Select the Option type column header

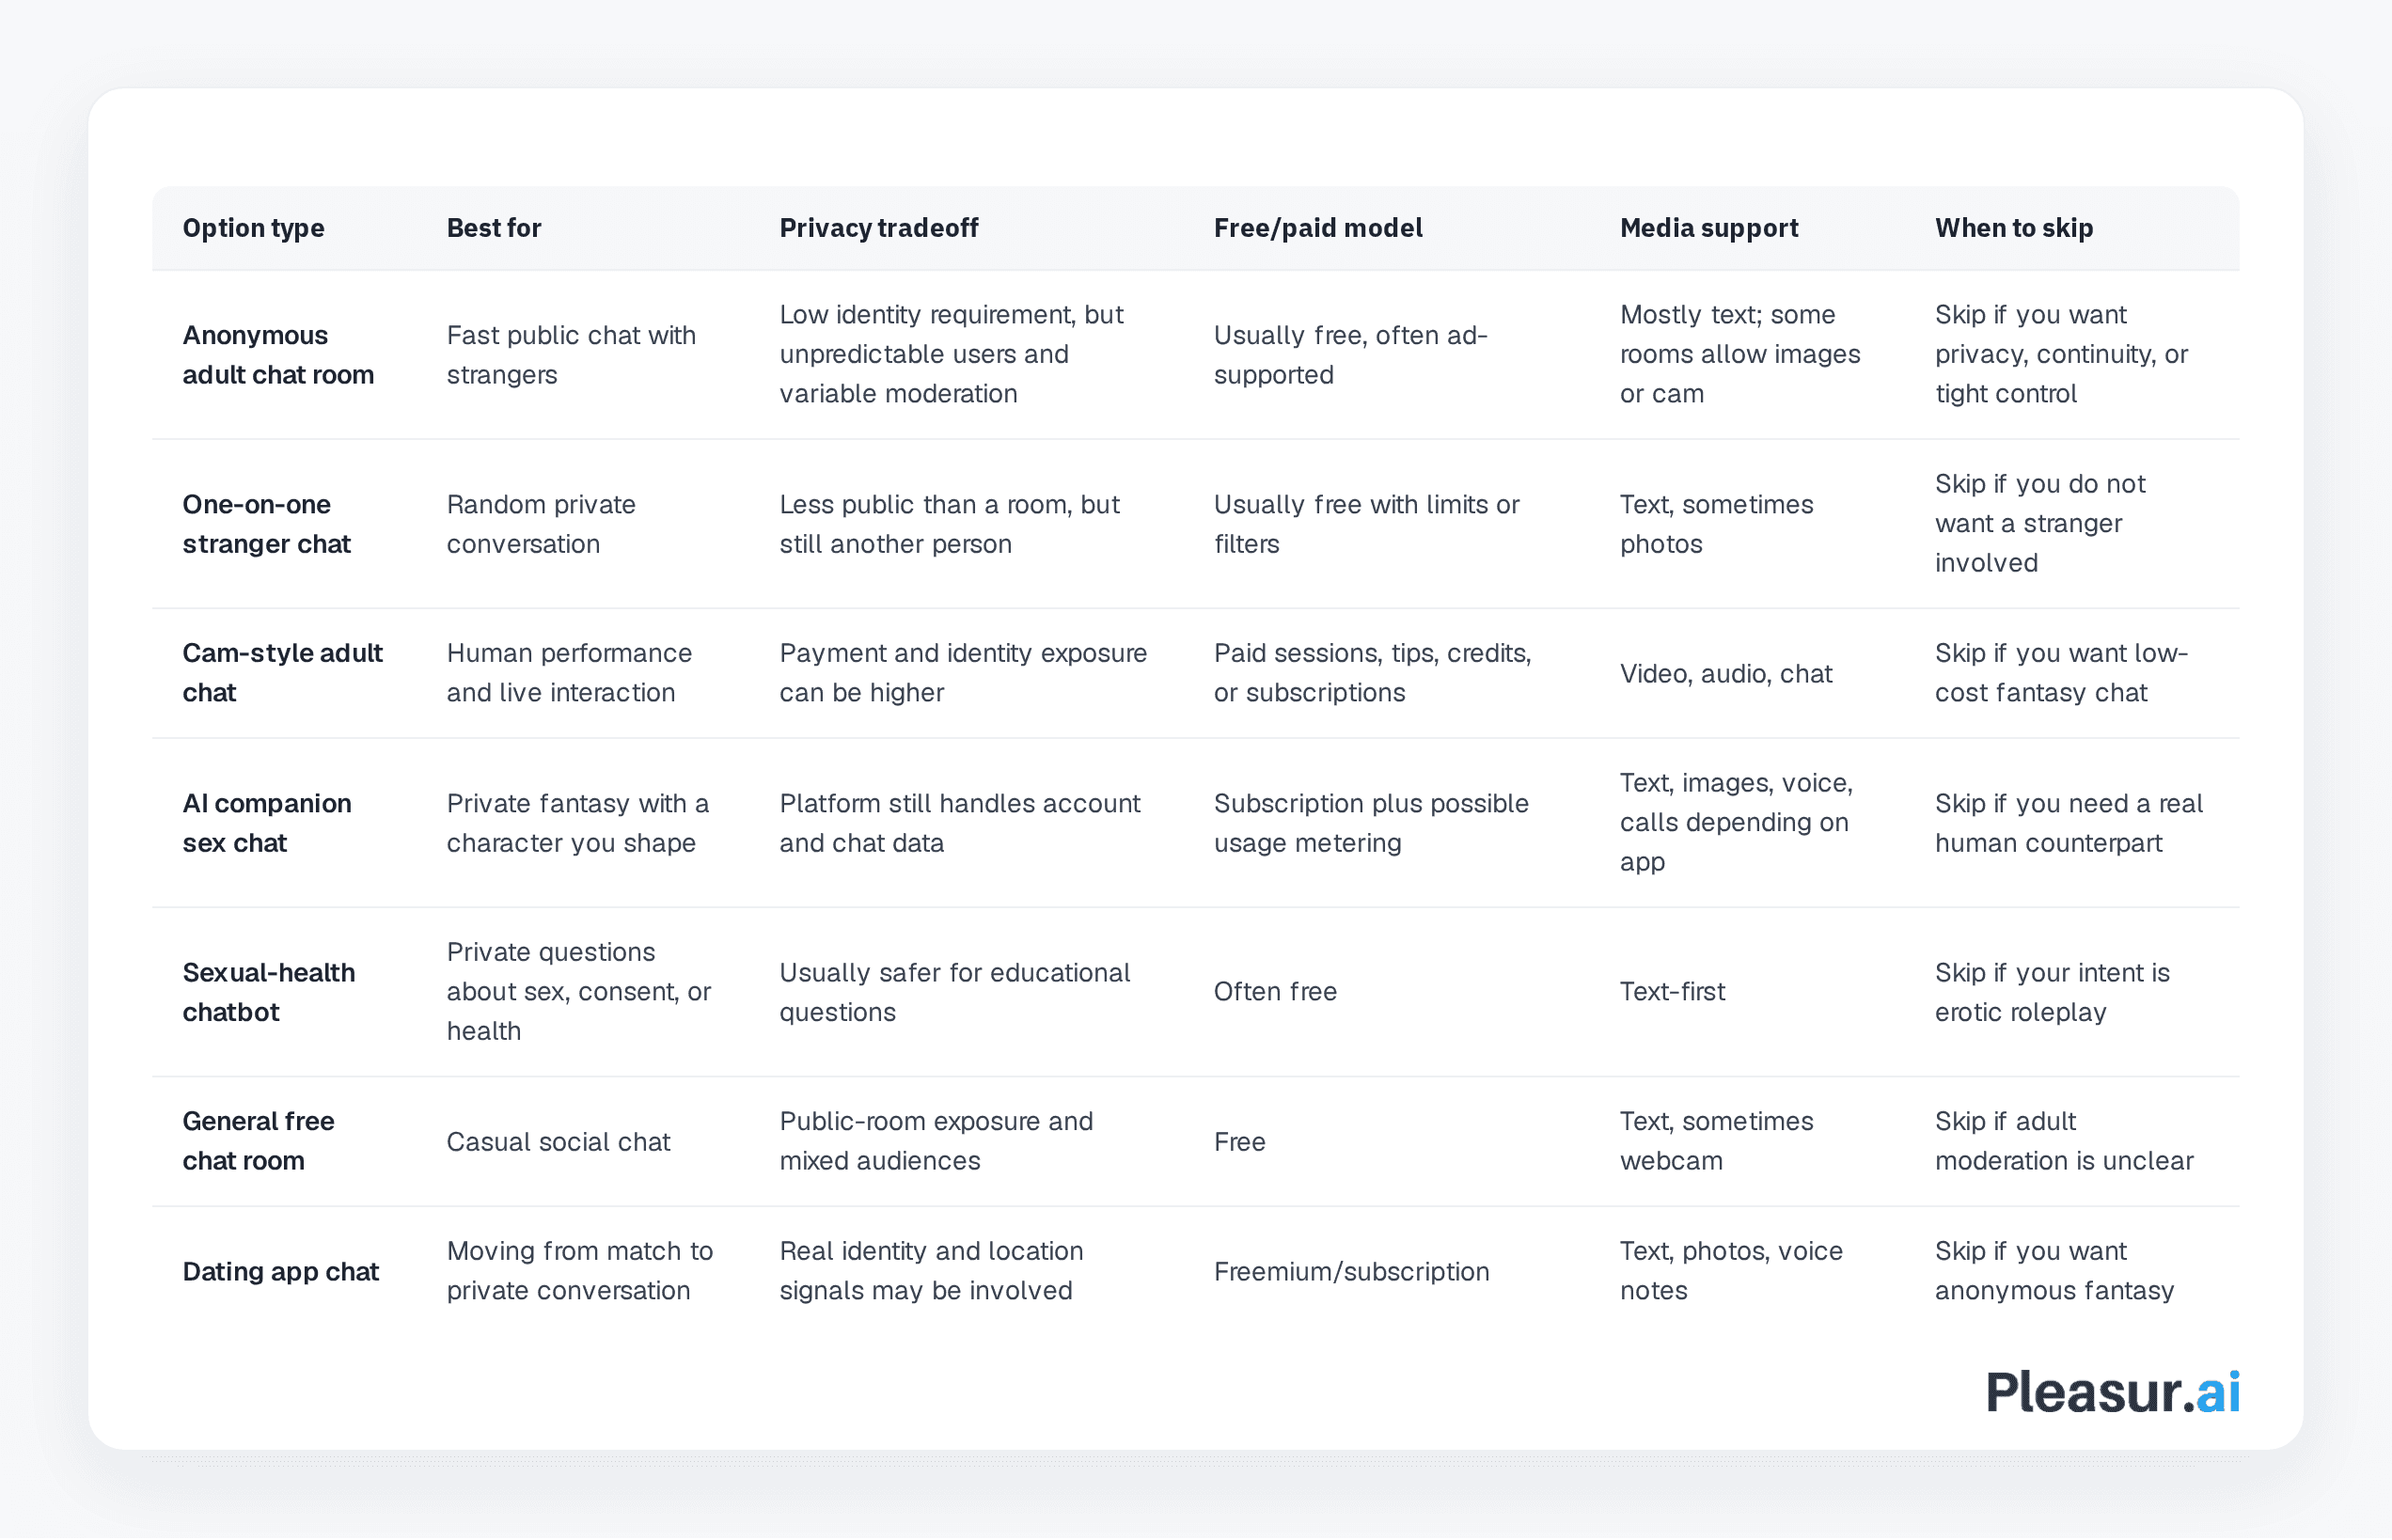pos(253,228)
